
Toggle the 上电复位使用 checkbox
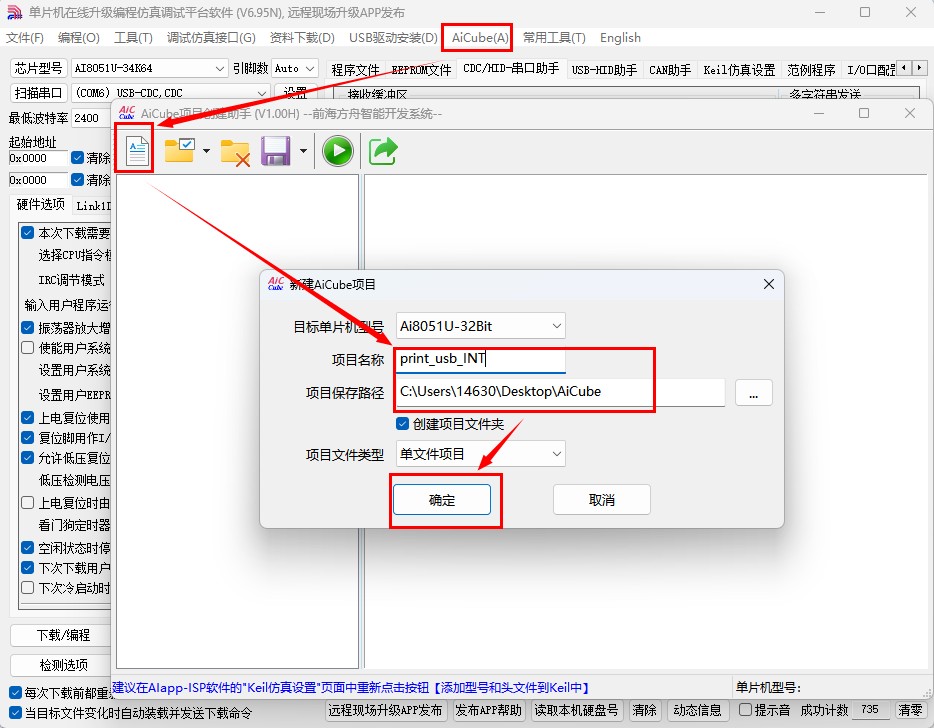point(27,418)
